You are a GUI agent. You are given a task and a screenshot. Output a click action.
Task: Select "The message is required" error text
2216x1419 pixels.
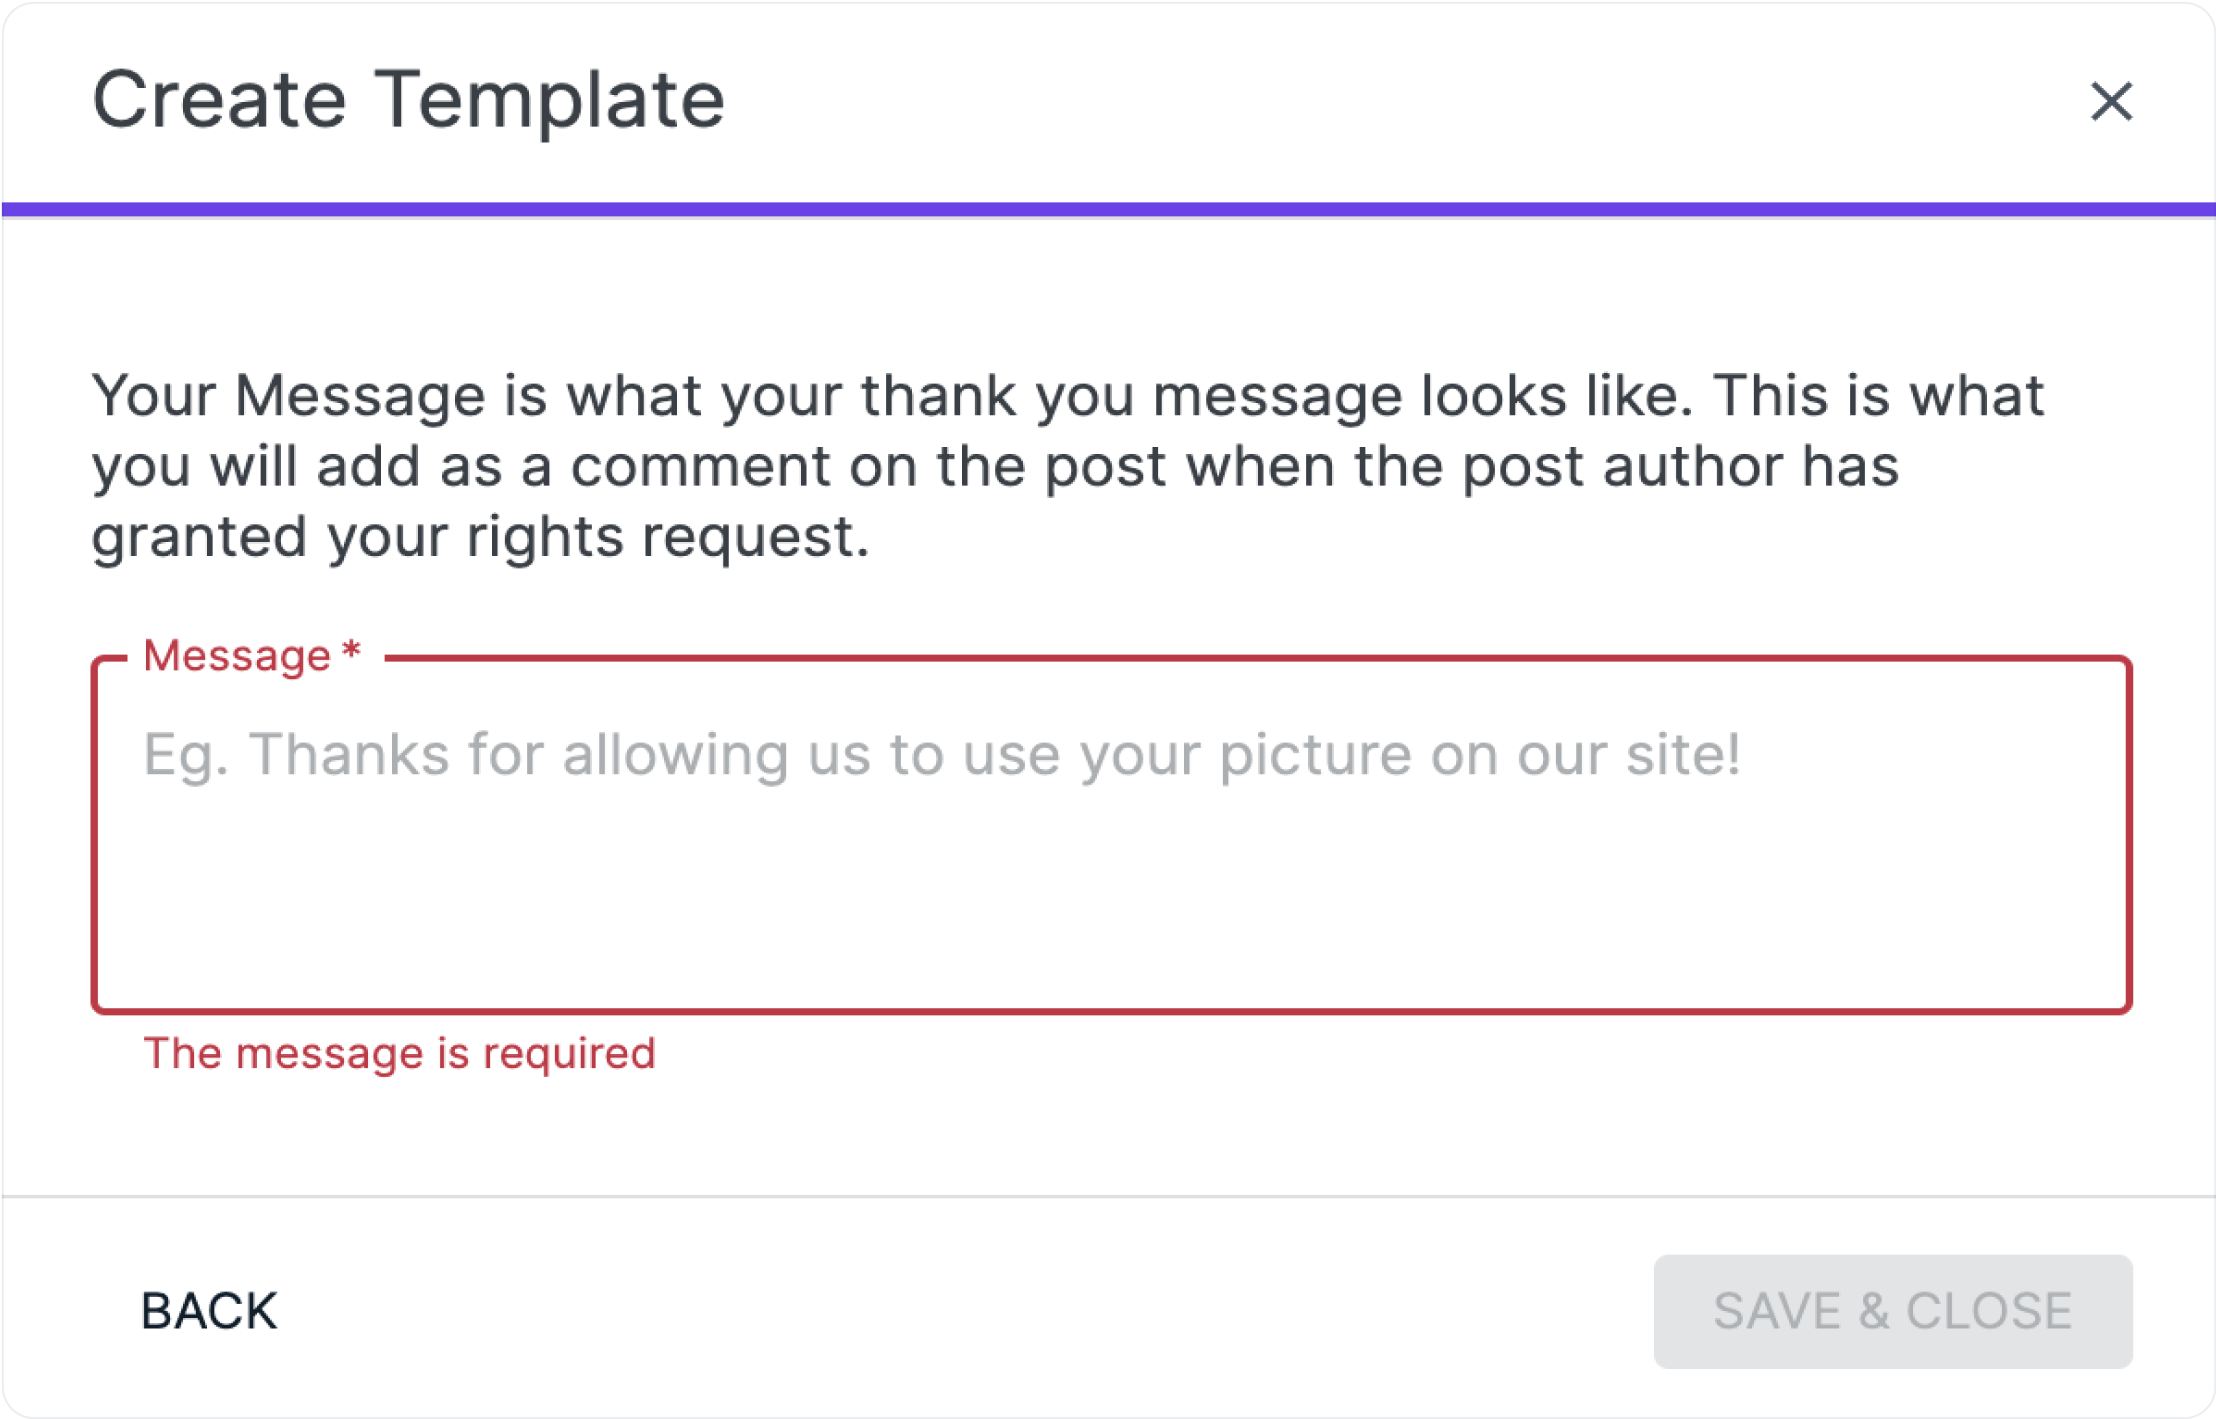[399, 1053]
